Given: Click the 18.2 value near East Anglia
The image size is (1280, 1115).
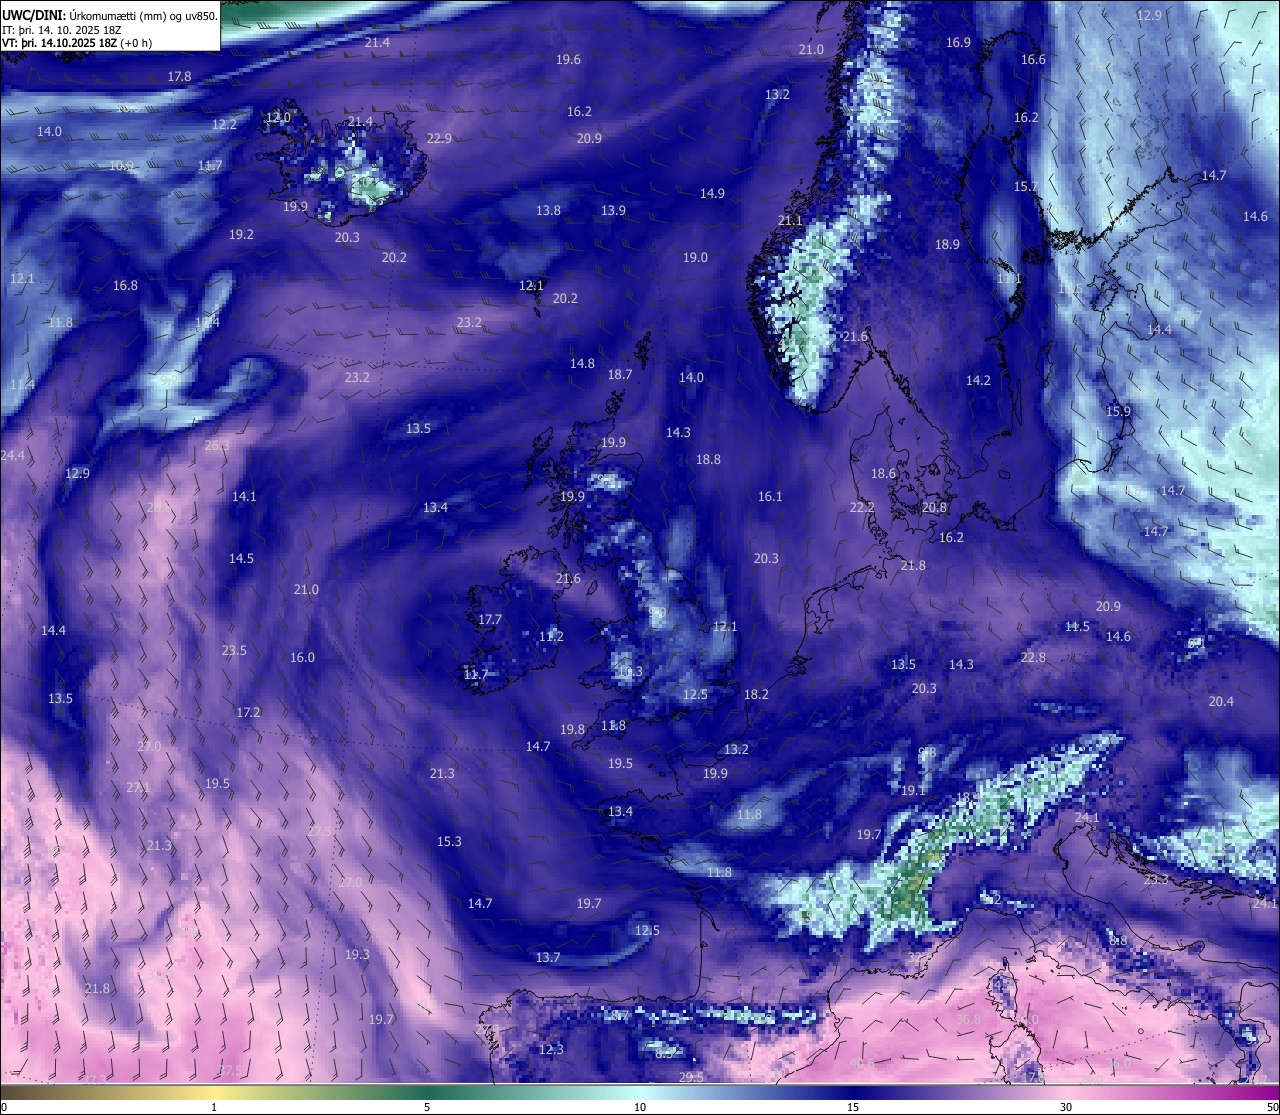Looking at the screenshot, I should pos(756,695).
